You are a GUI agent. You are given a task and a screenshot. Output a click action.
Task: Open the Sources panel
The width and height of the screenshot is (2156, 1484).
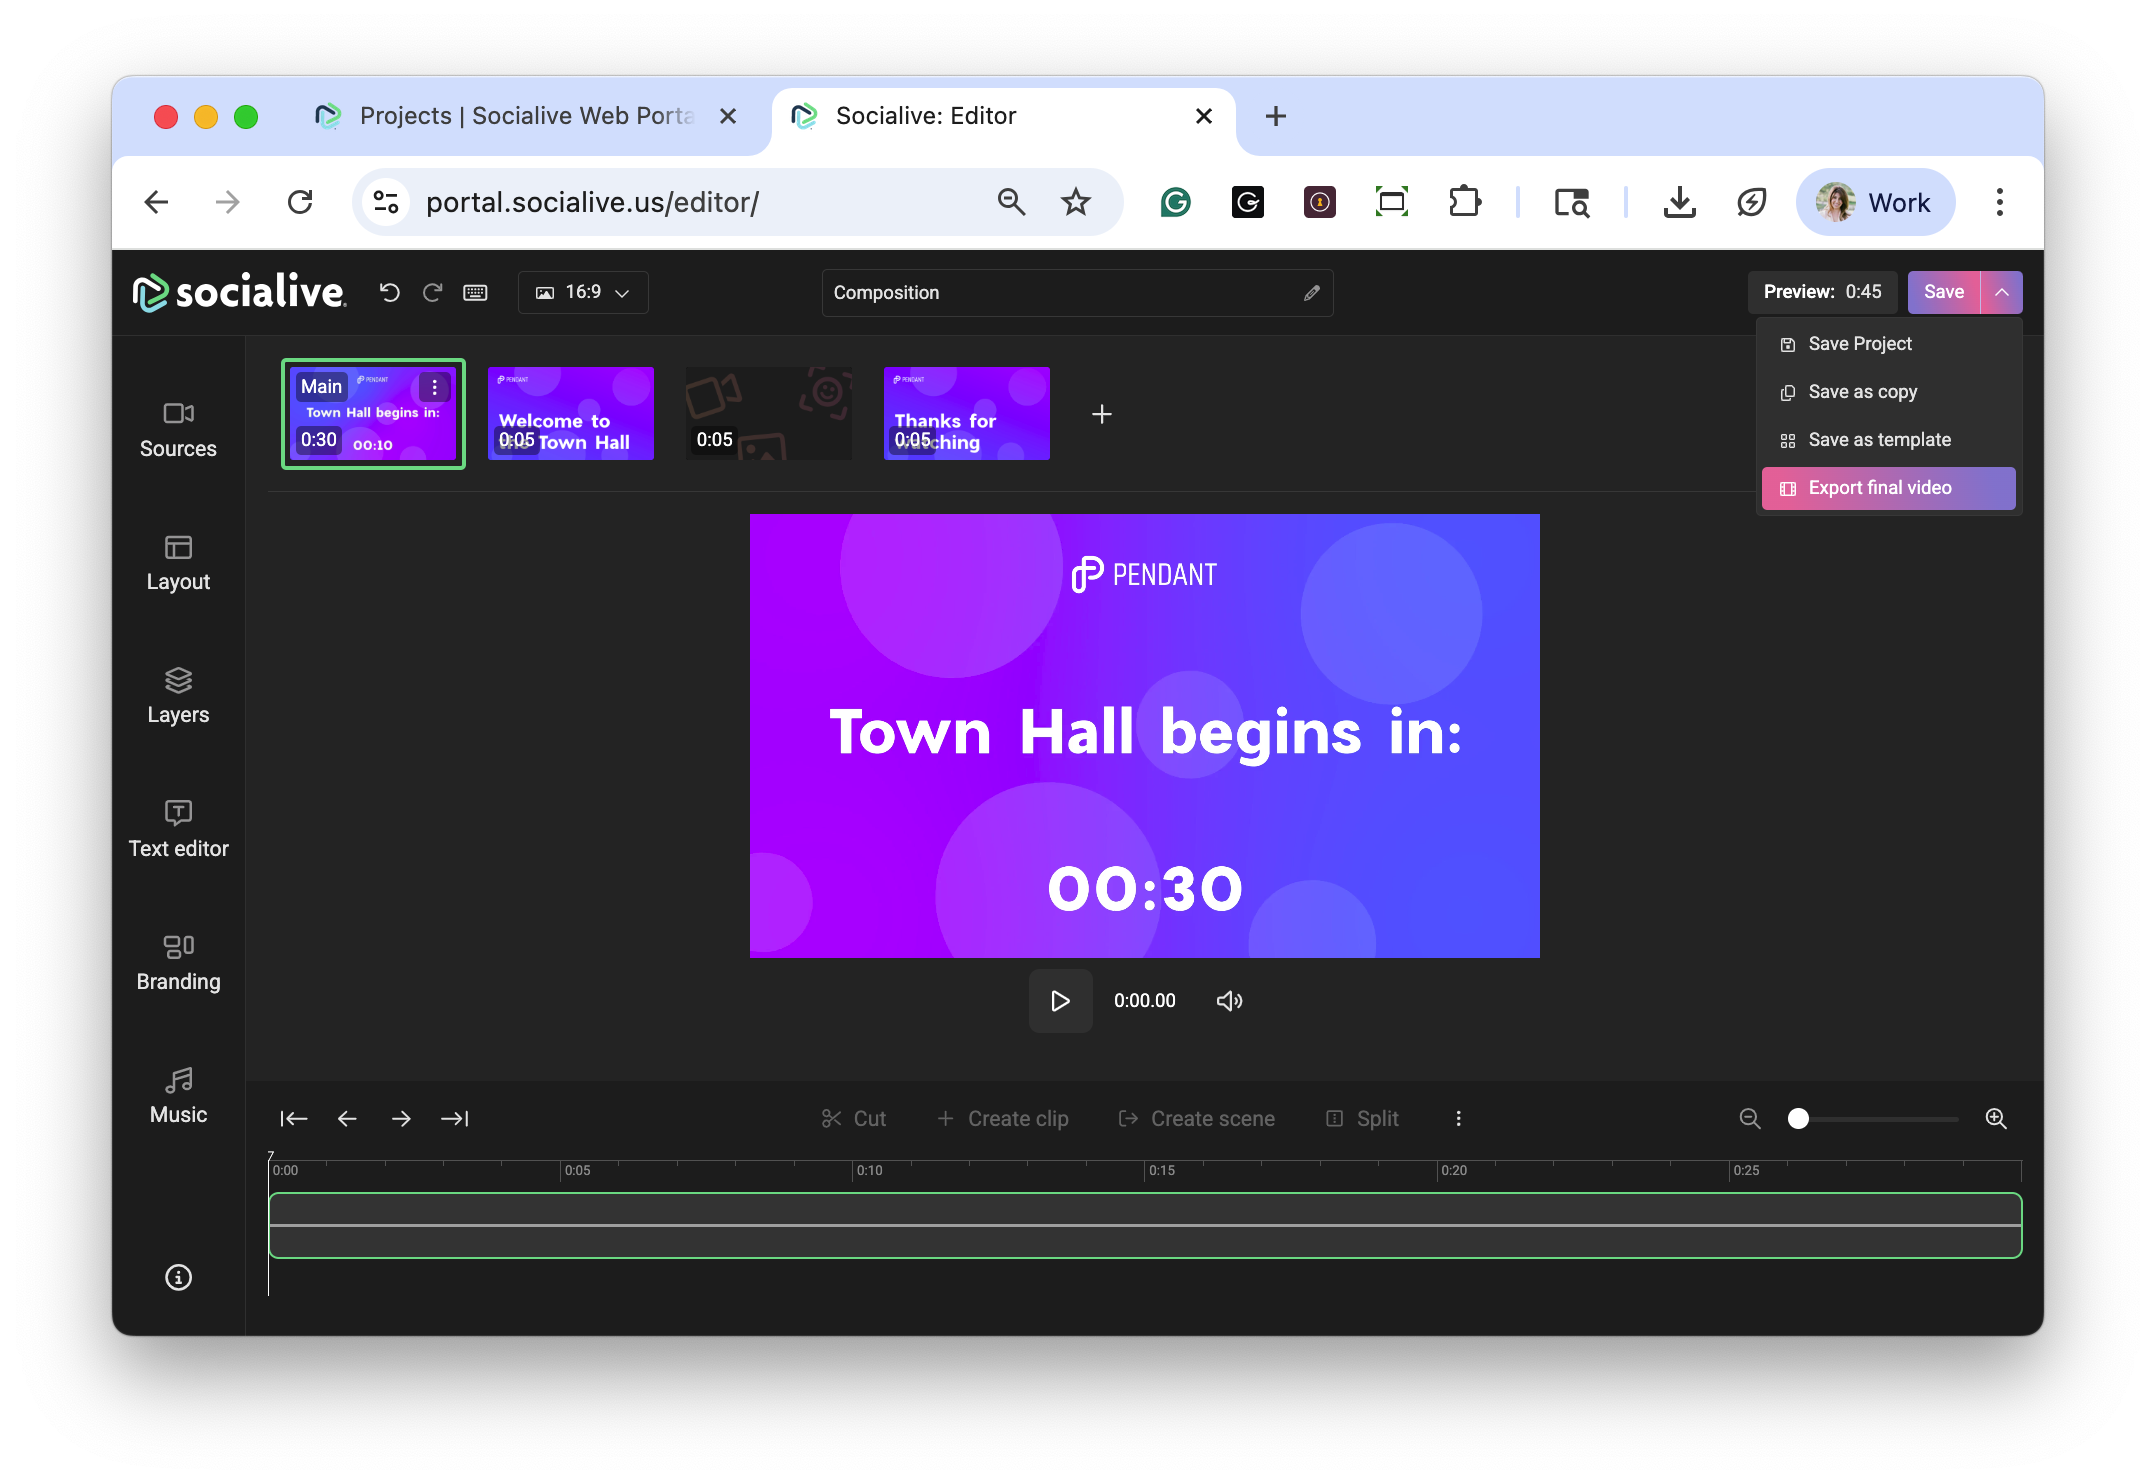[x=178, y=429]
